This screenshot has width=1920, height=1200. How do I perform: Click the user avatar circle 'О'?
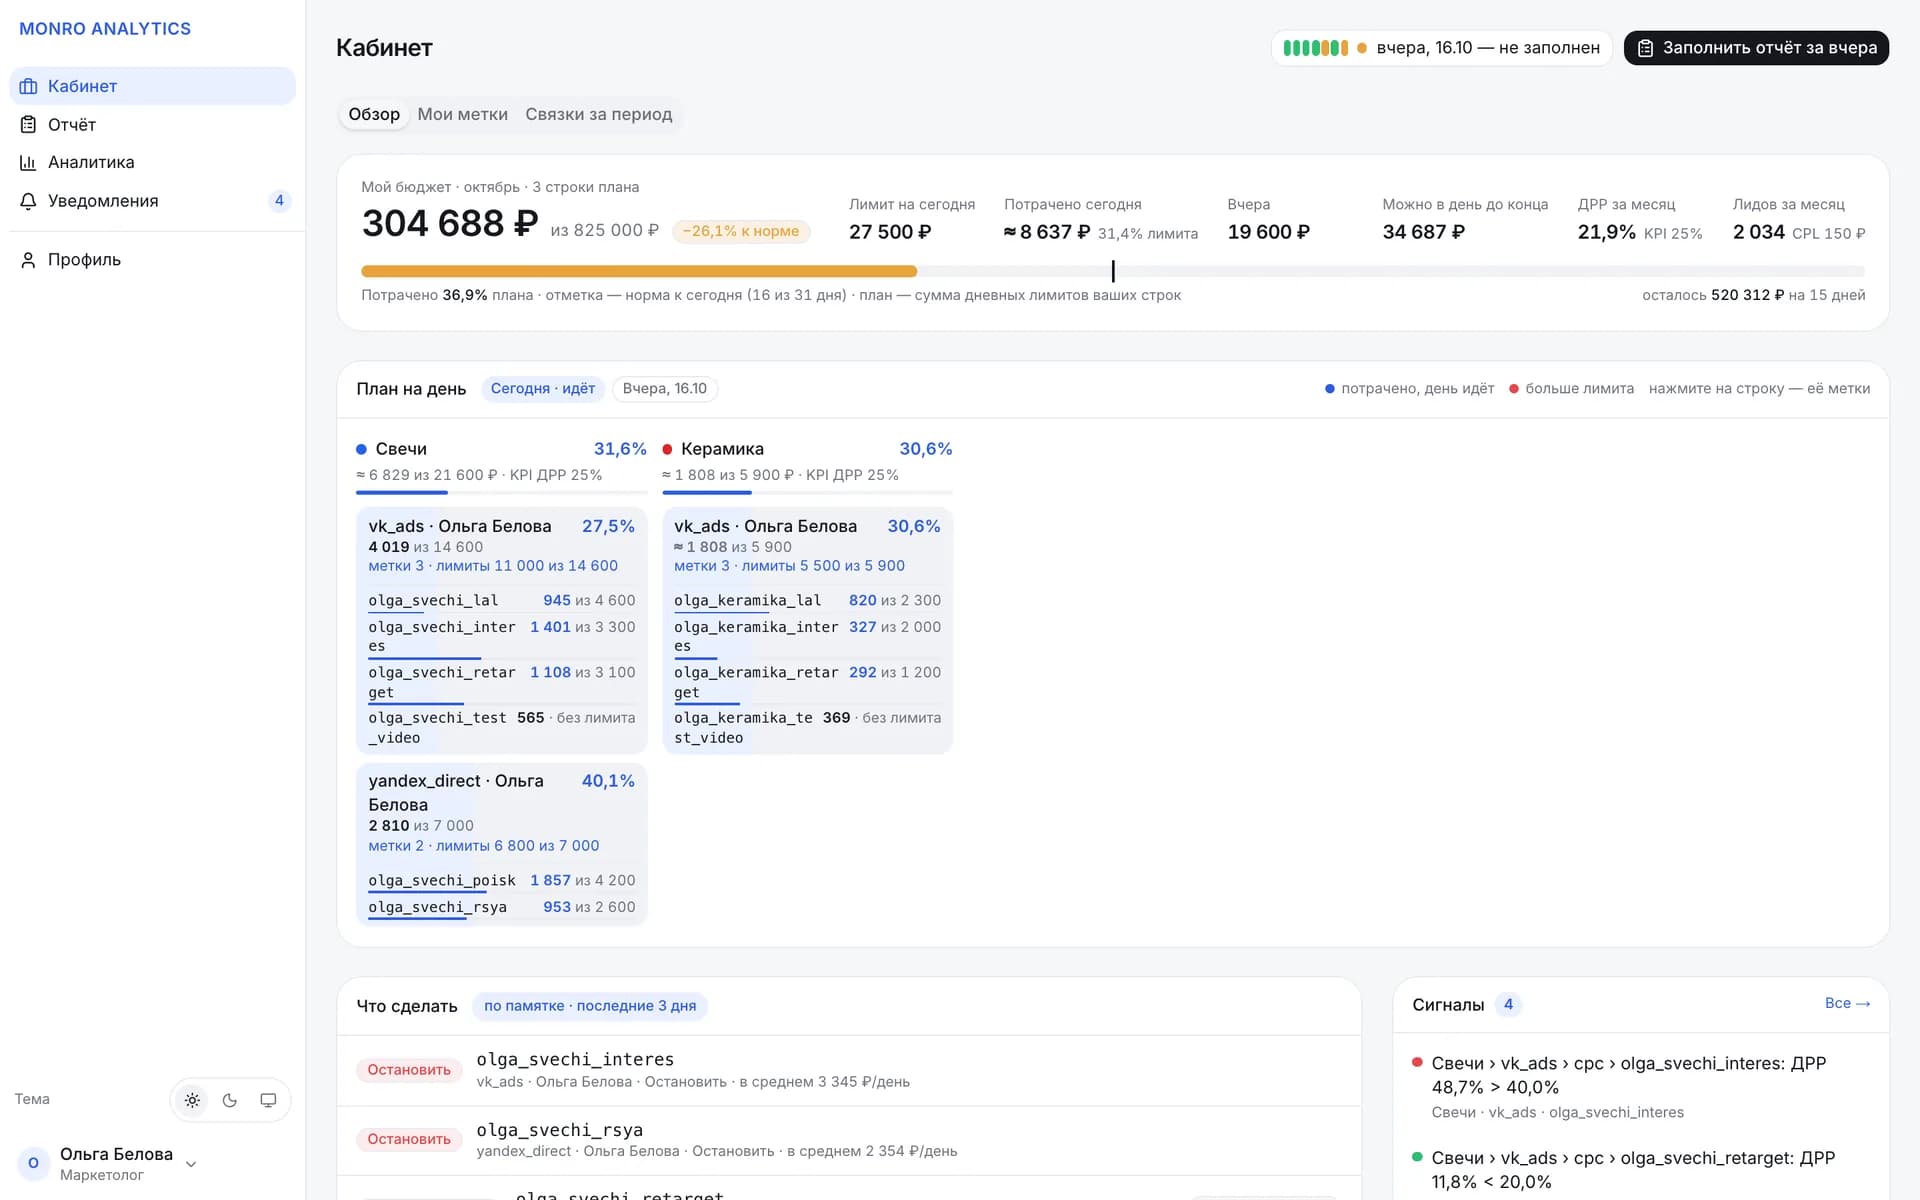point(33,1163)
